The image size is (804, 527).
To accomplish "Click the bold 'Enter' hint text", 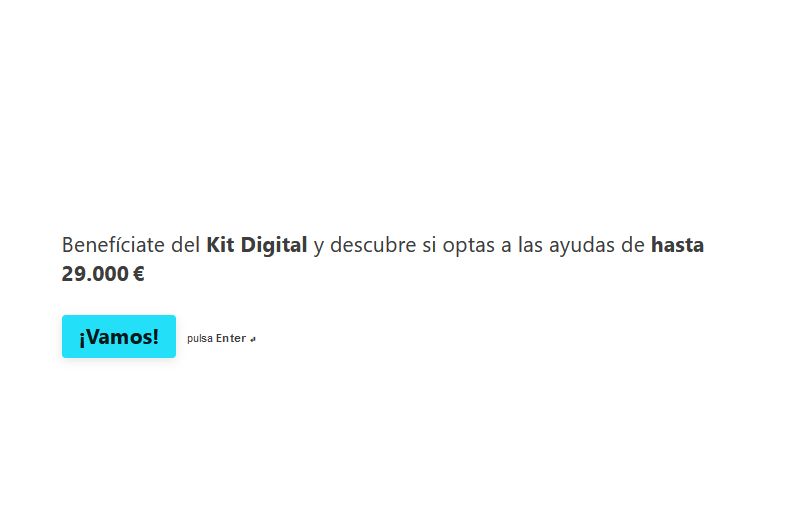I will click(x=231, y=338).
